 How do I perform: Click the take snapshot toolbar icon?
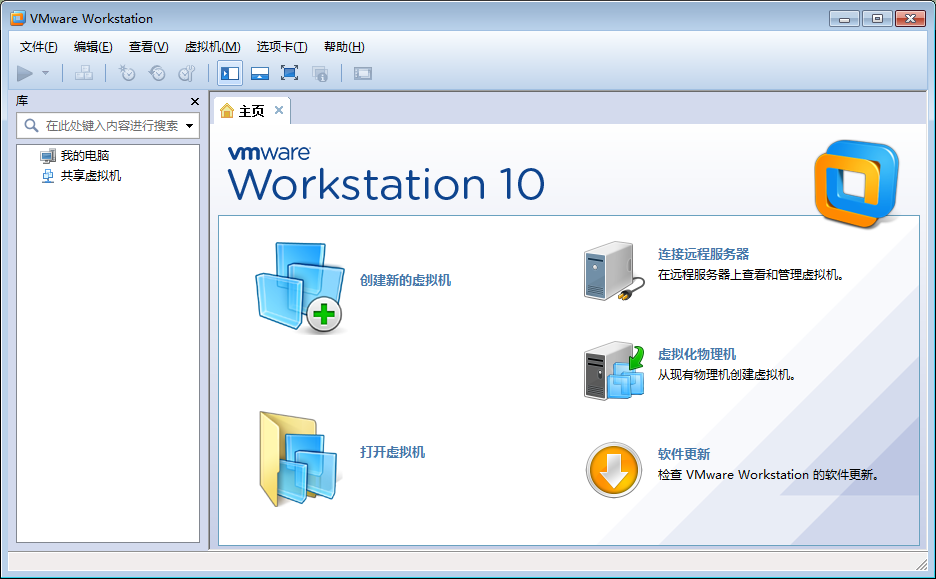pyautogui.click(x=127, y=73)
